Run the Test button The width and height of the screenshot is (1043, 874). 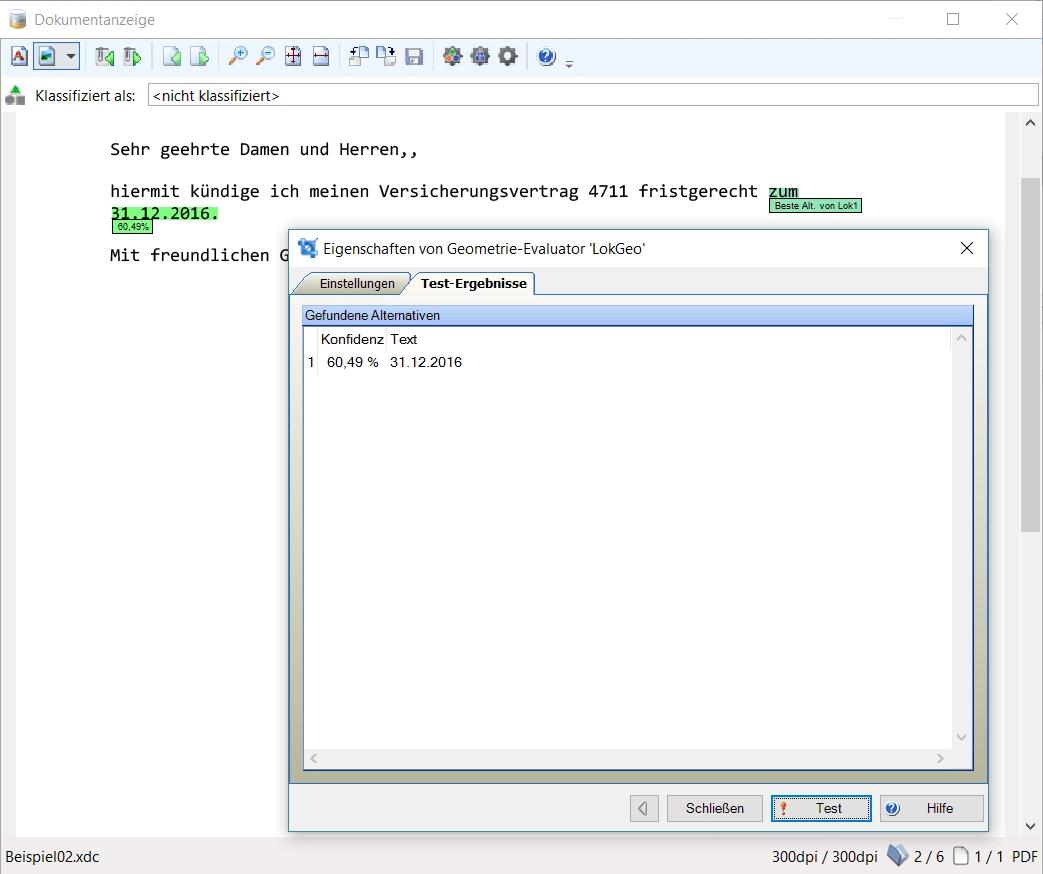[x=821, y=808]
